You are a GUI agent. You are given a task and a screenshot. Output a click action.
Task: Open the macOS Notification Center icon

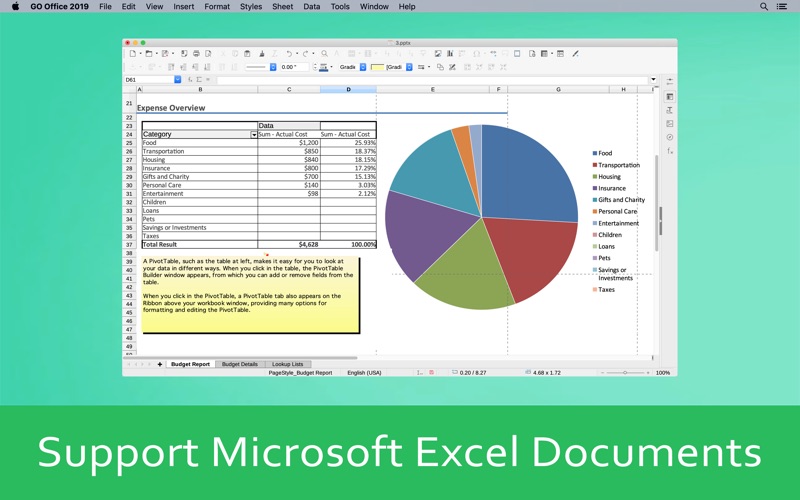coord(782,7)
